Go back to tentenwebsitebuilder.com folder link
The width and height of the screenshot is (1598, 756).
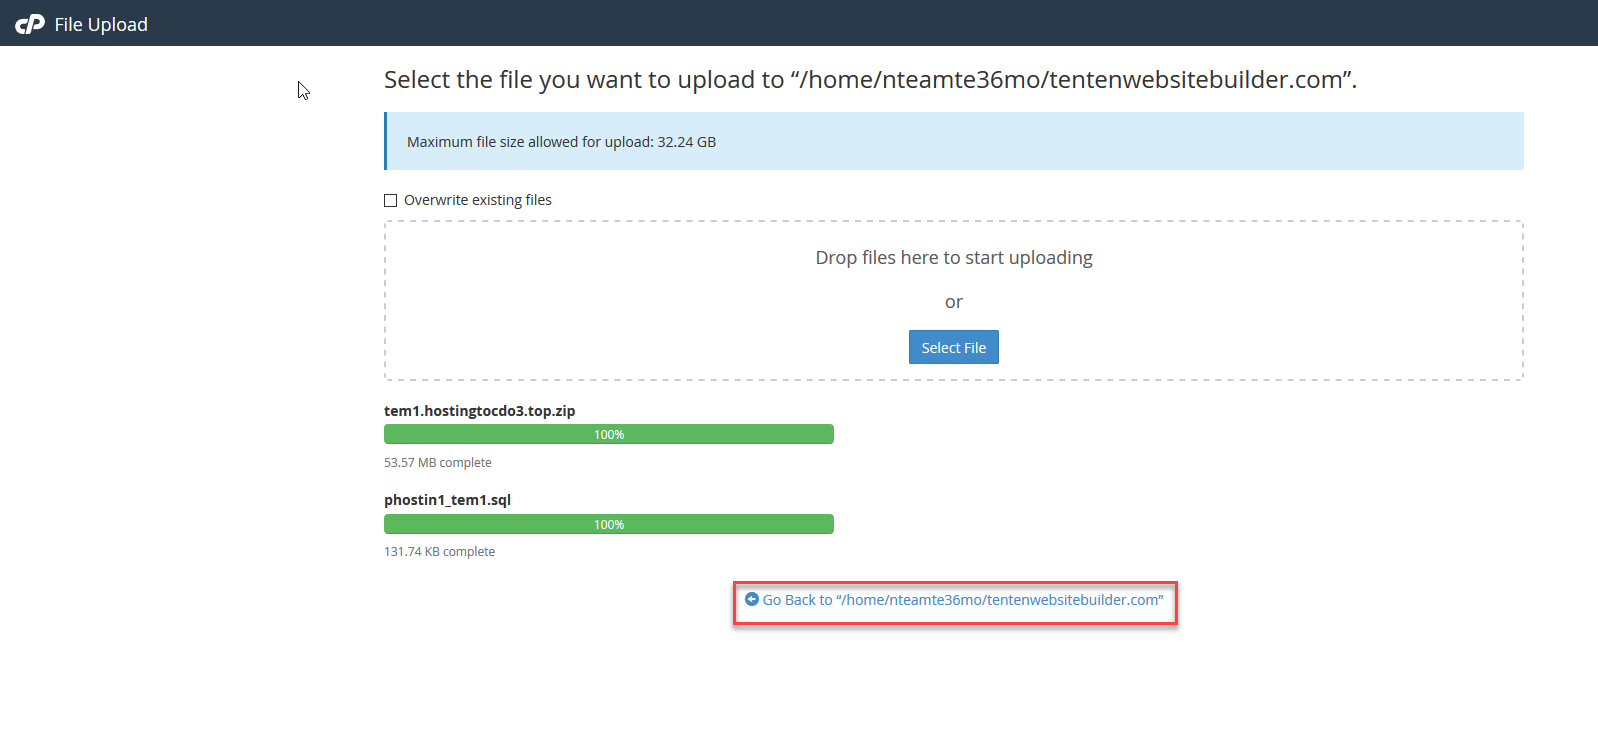(955, 600)
